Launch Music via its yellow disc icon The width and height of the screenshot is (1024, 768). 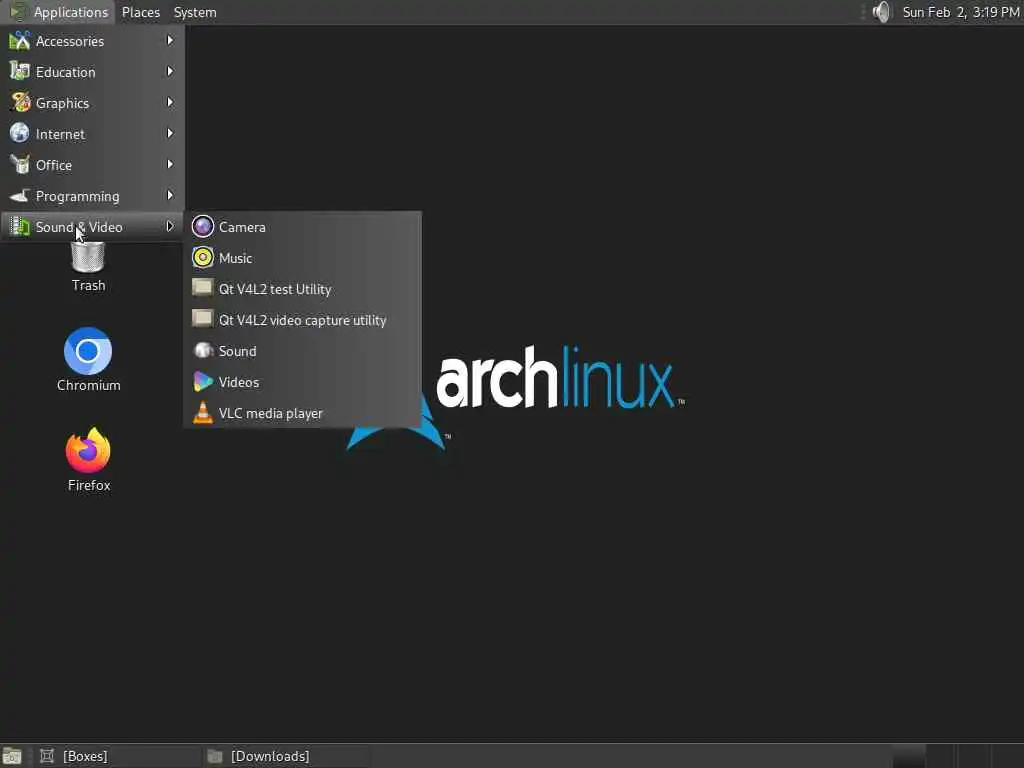pos(202,257)
